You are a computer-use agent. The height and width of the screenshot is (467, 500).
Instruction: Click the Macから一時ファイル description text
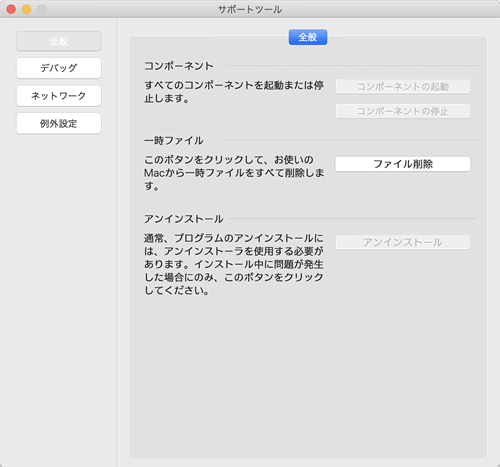coord(234,173)
